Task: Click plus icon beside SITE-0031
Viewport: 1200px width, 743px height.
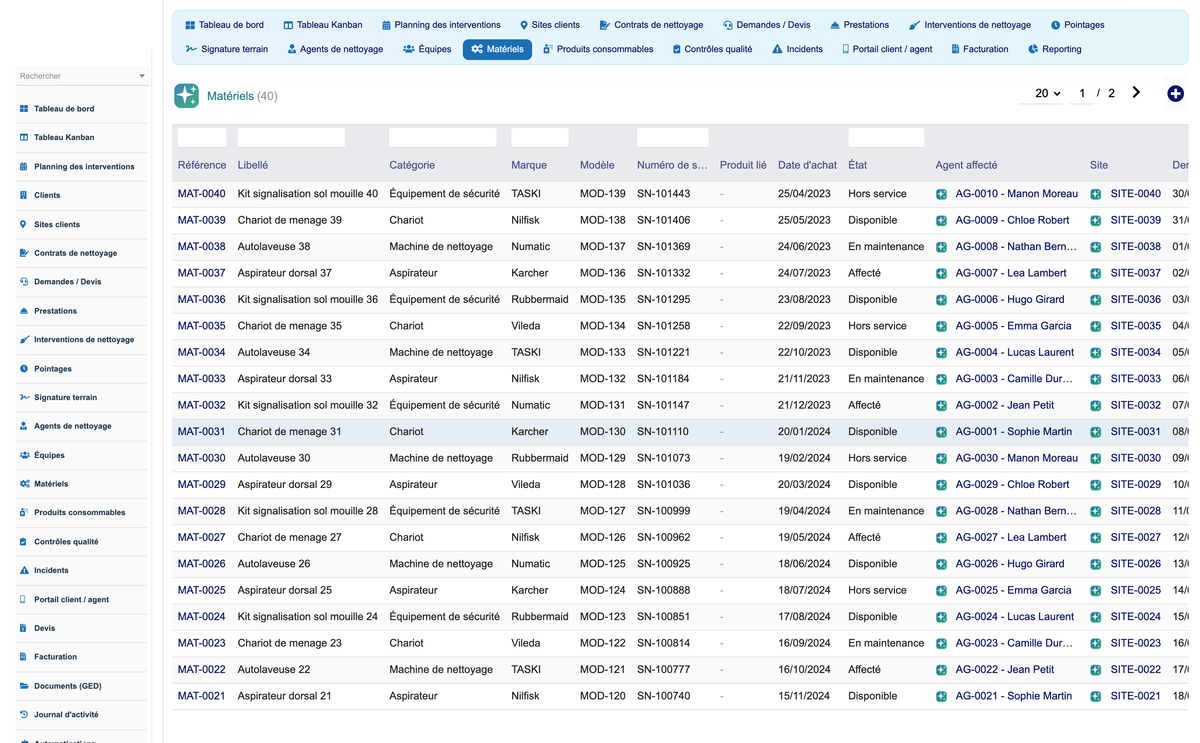Action: [1096, 432]
